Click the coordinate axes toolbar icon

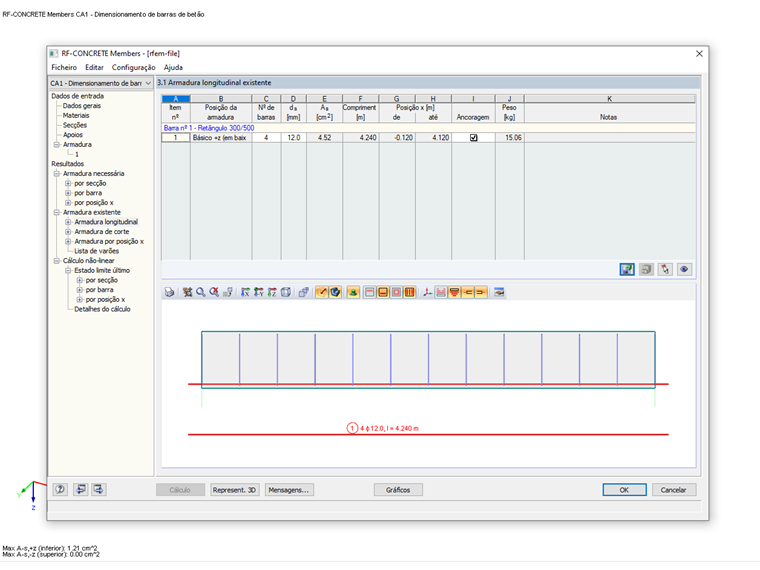click(x=427, y=292)
